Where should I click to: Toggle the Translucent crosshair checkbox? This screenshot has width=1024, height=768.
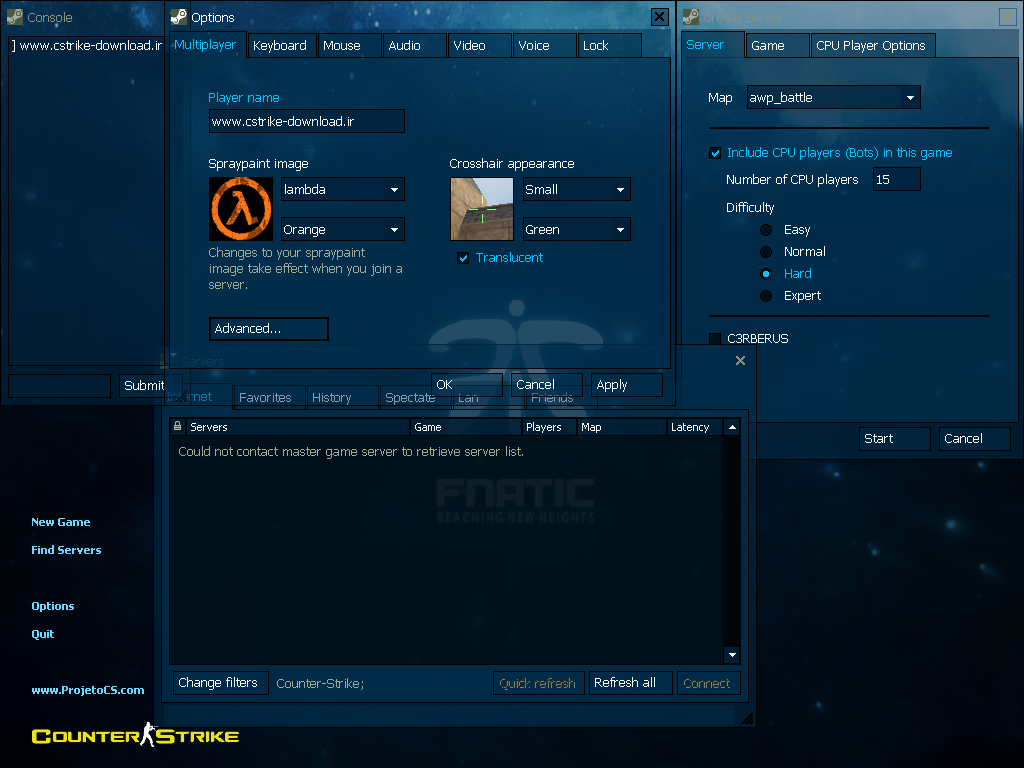pos(463,258)
